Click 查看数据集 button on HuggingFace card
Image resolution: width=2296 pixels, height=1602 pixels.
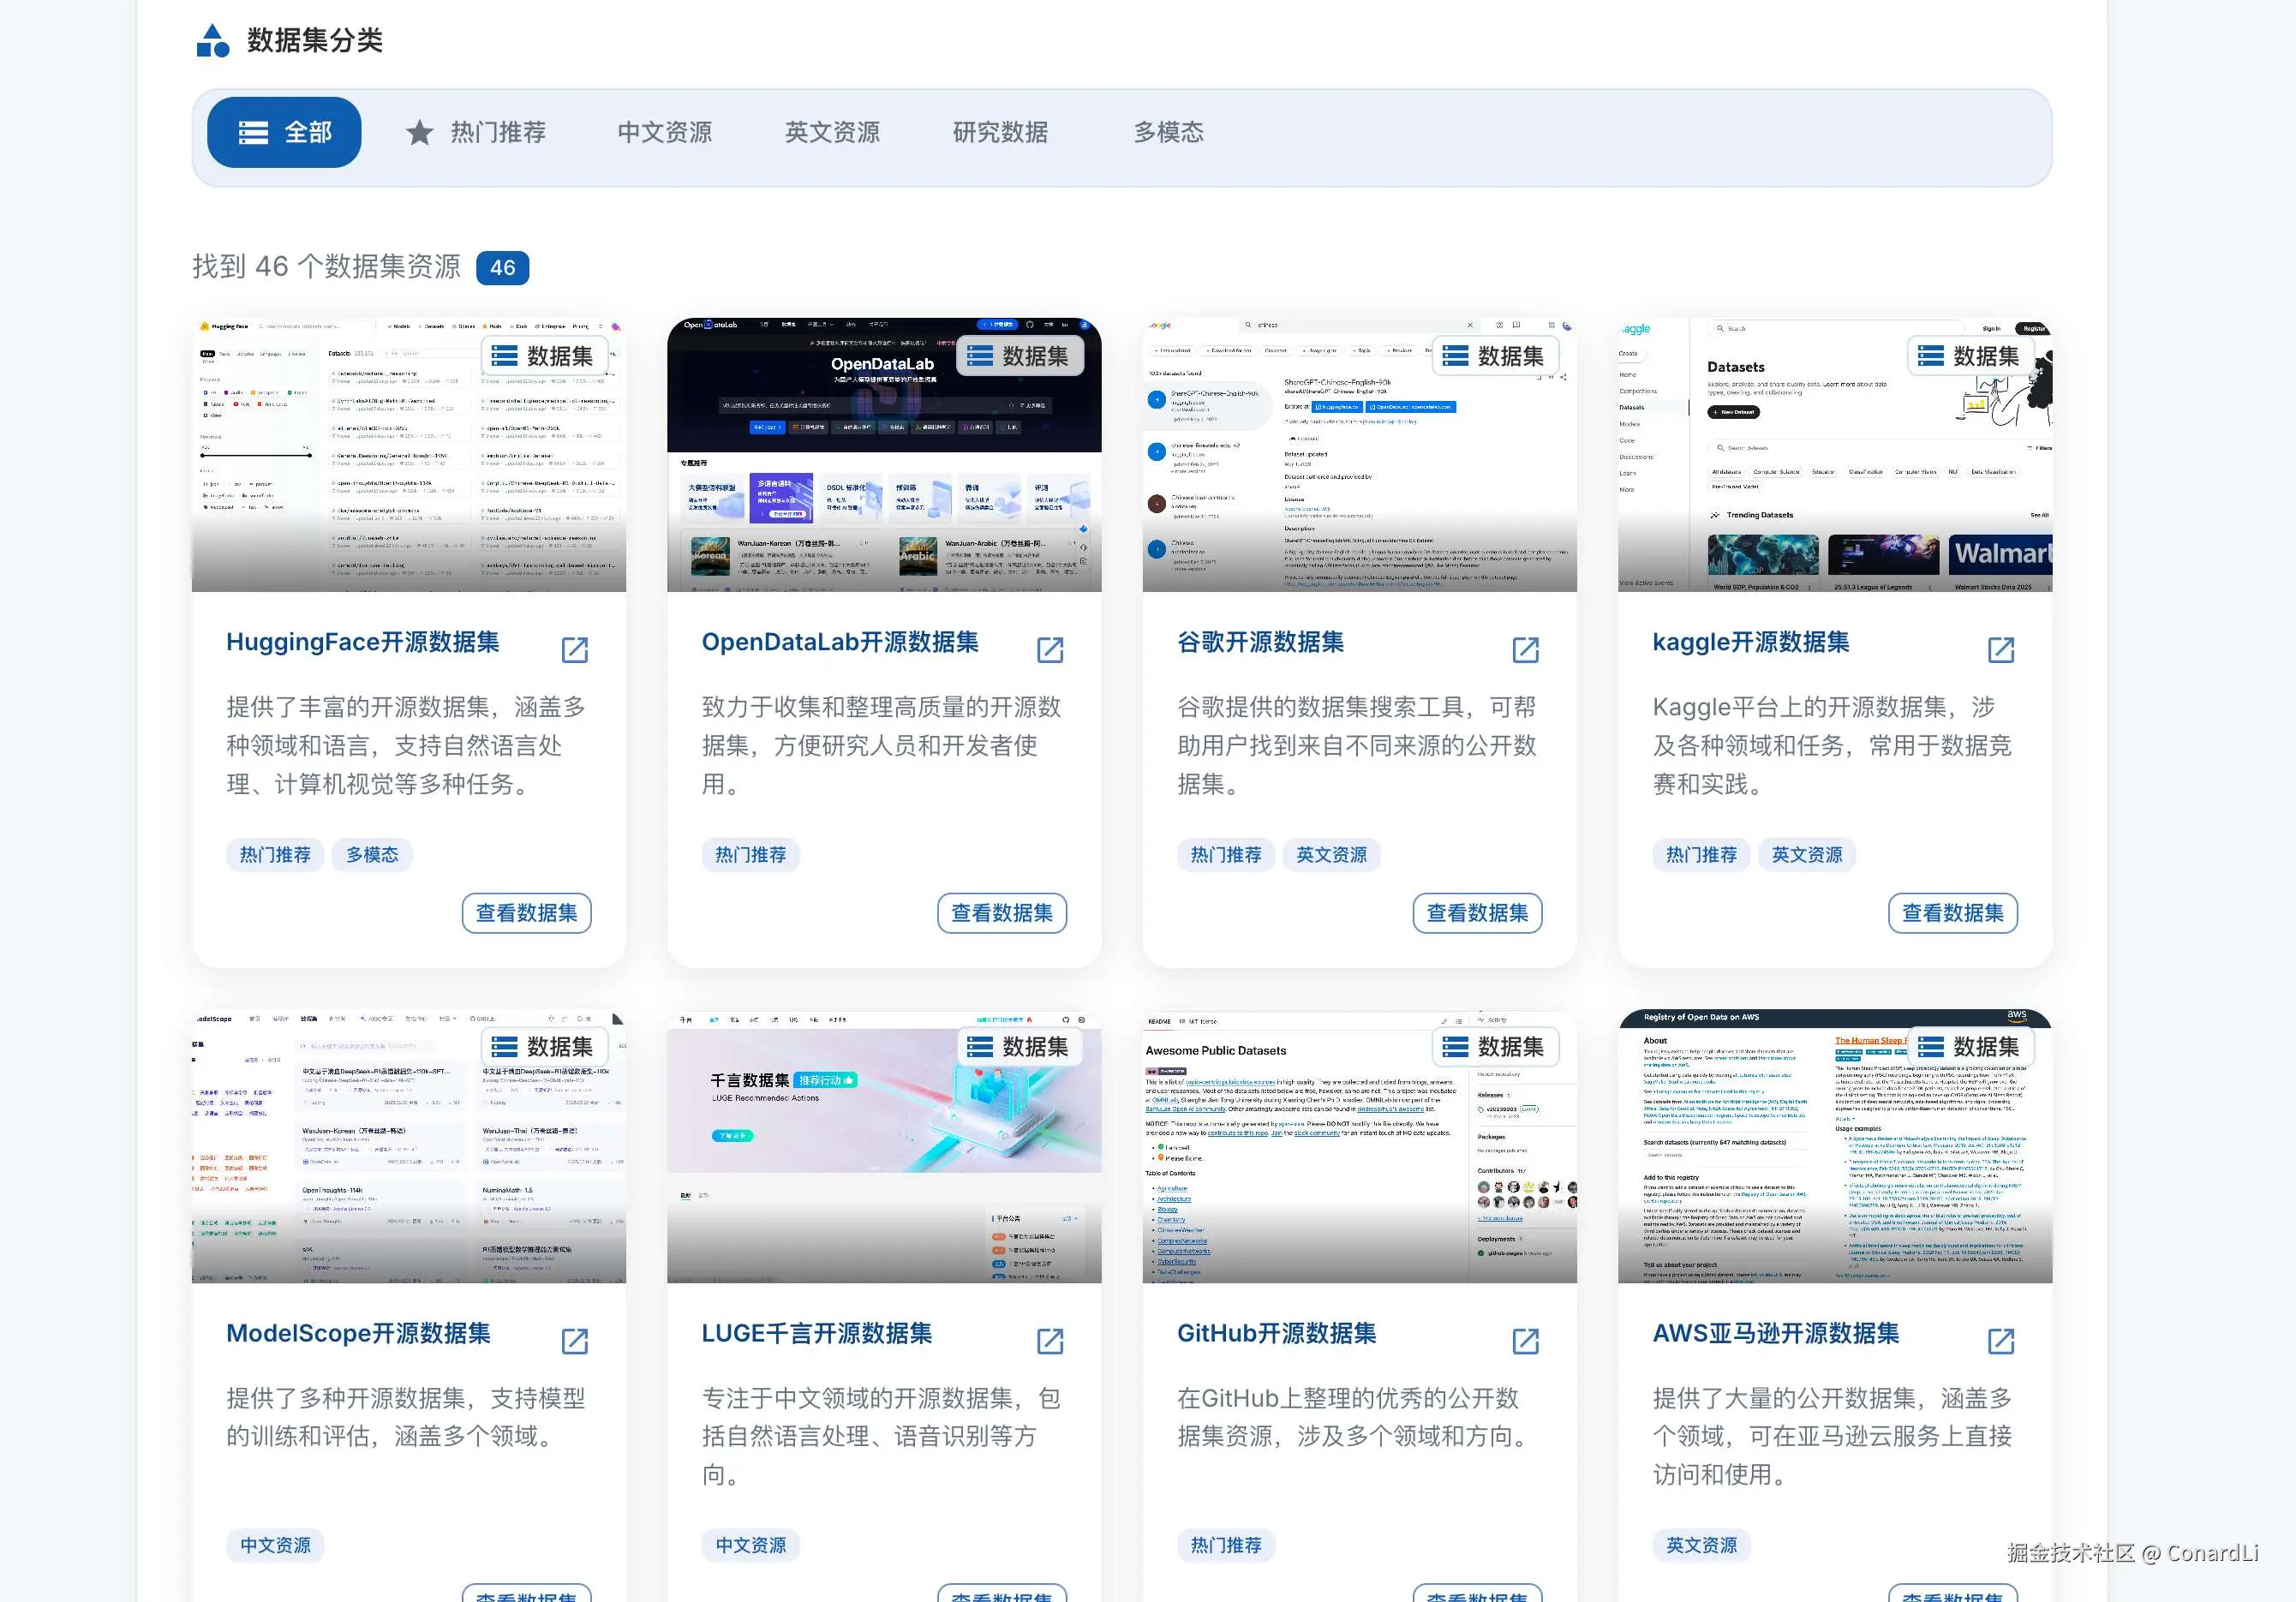(x=526, y=913)
